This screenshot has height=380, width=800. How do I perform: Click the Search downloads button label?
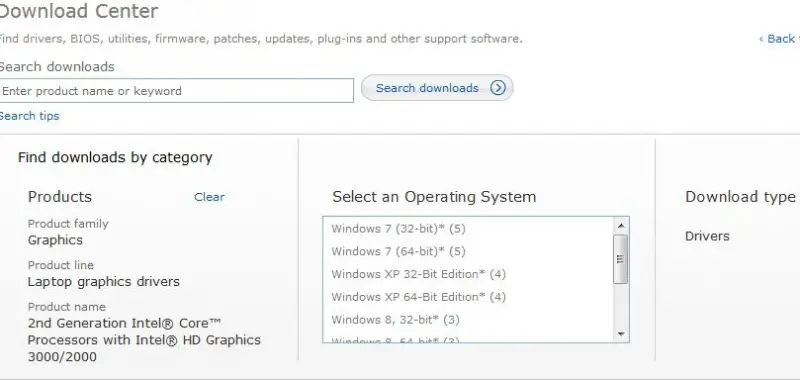click(427, 88)
